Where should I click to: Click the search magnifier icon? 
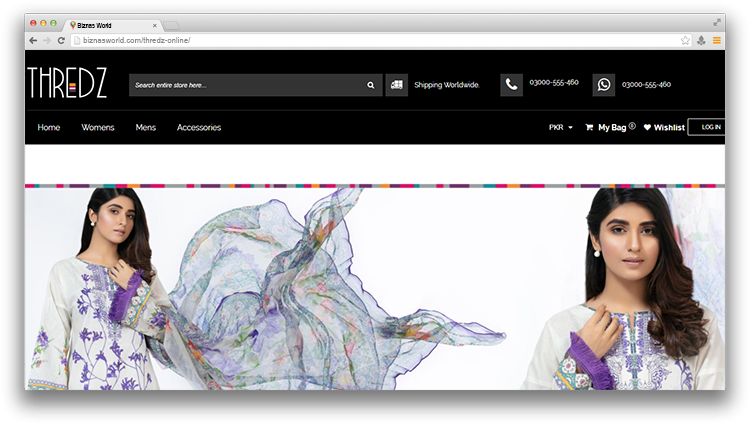coord(371,85)
